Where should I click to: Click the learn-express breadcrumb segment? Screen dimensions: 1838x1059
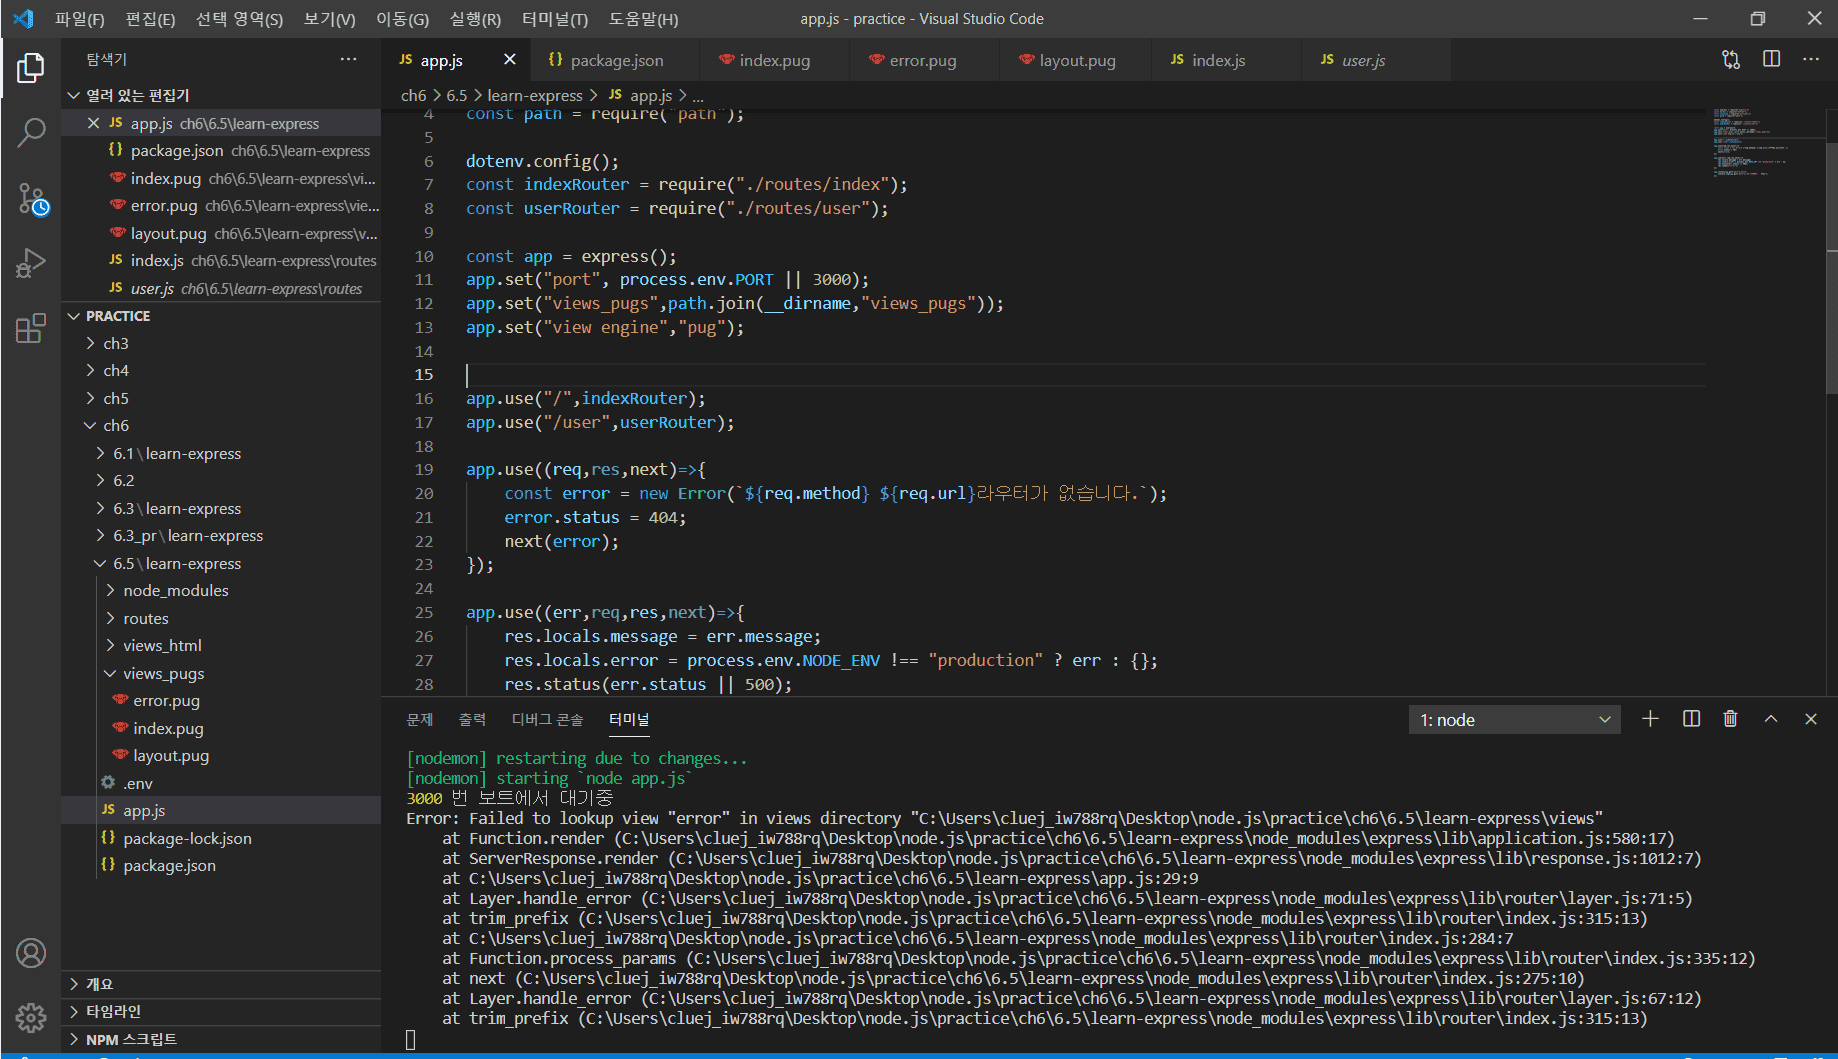pyautogui.click(x=534, y=95)
